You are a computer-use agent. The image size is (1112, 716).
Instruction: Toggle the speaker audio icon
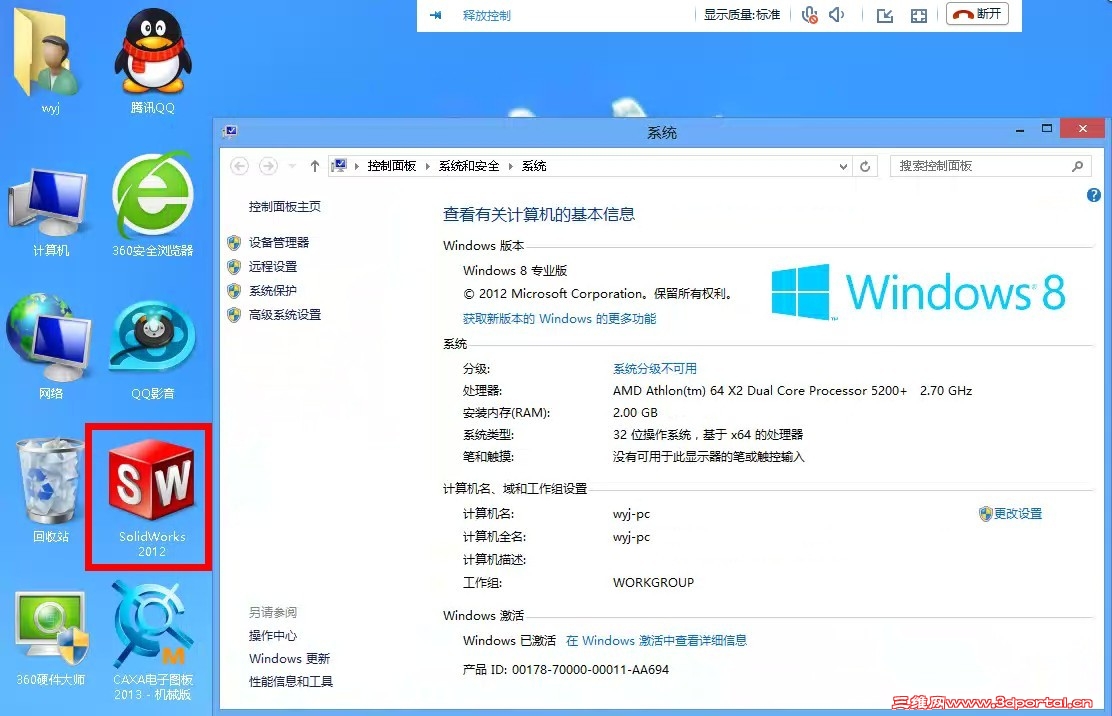pos(837,14)
